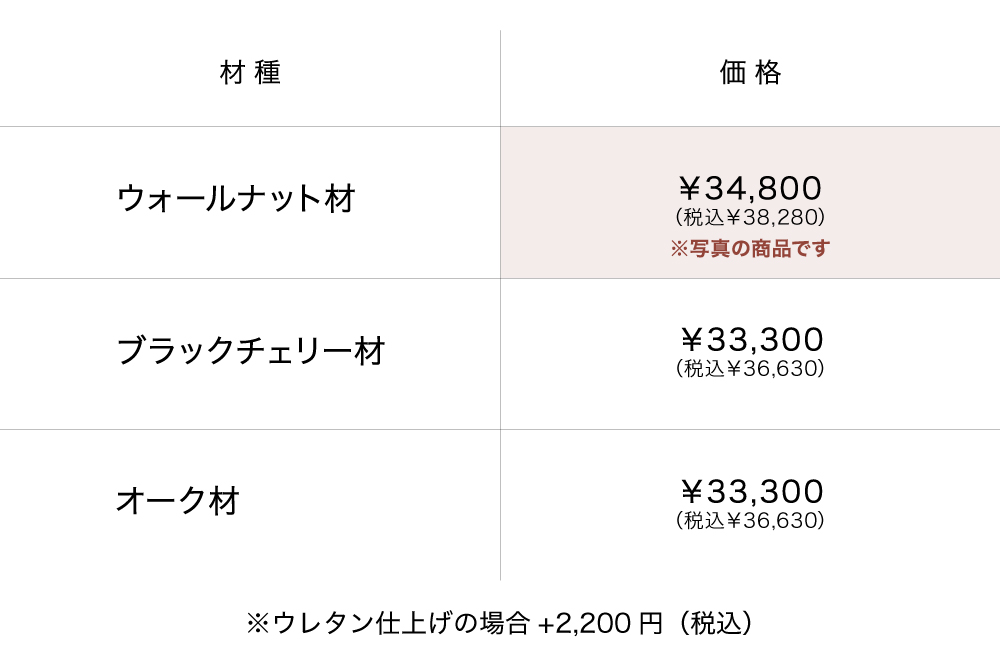Click the 税込¥36,630 text in the ブラックチェリー材 row

(750, 369)
